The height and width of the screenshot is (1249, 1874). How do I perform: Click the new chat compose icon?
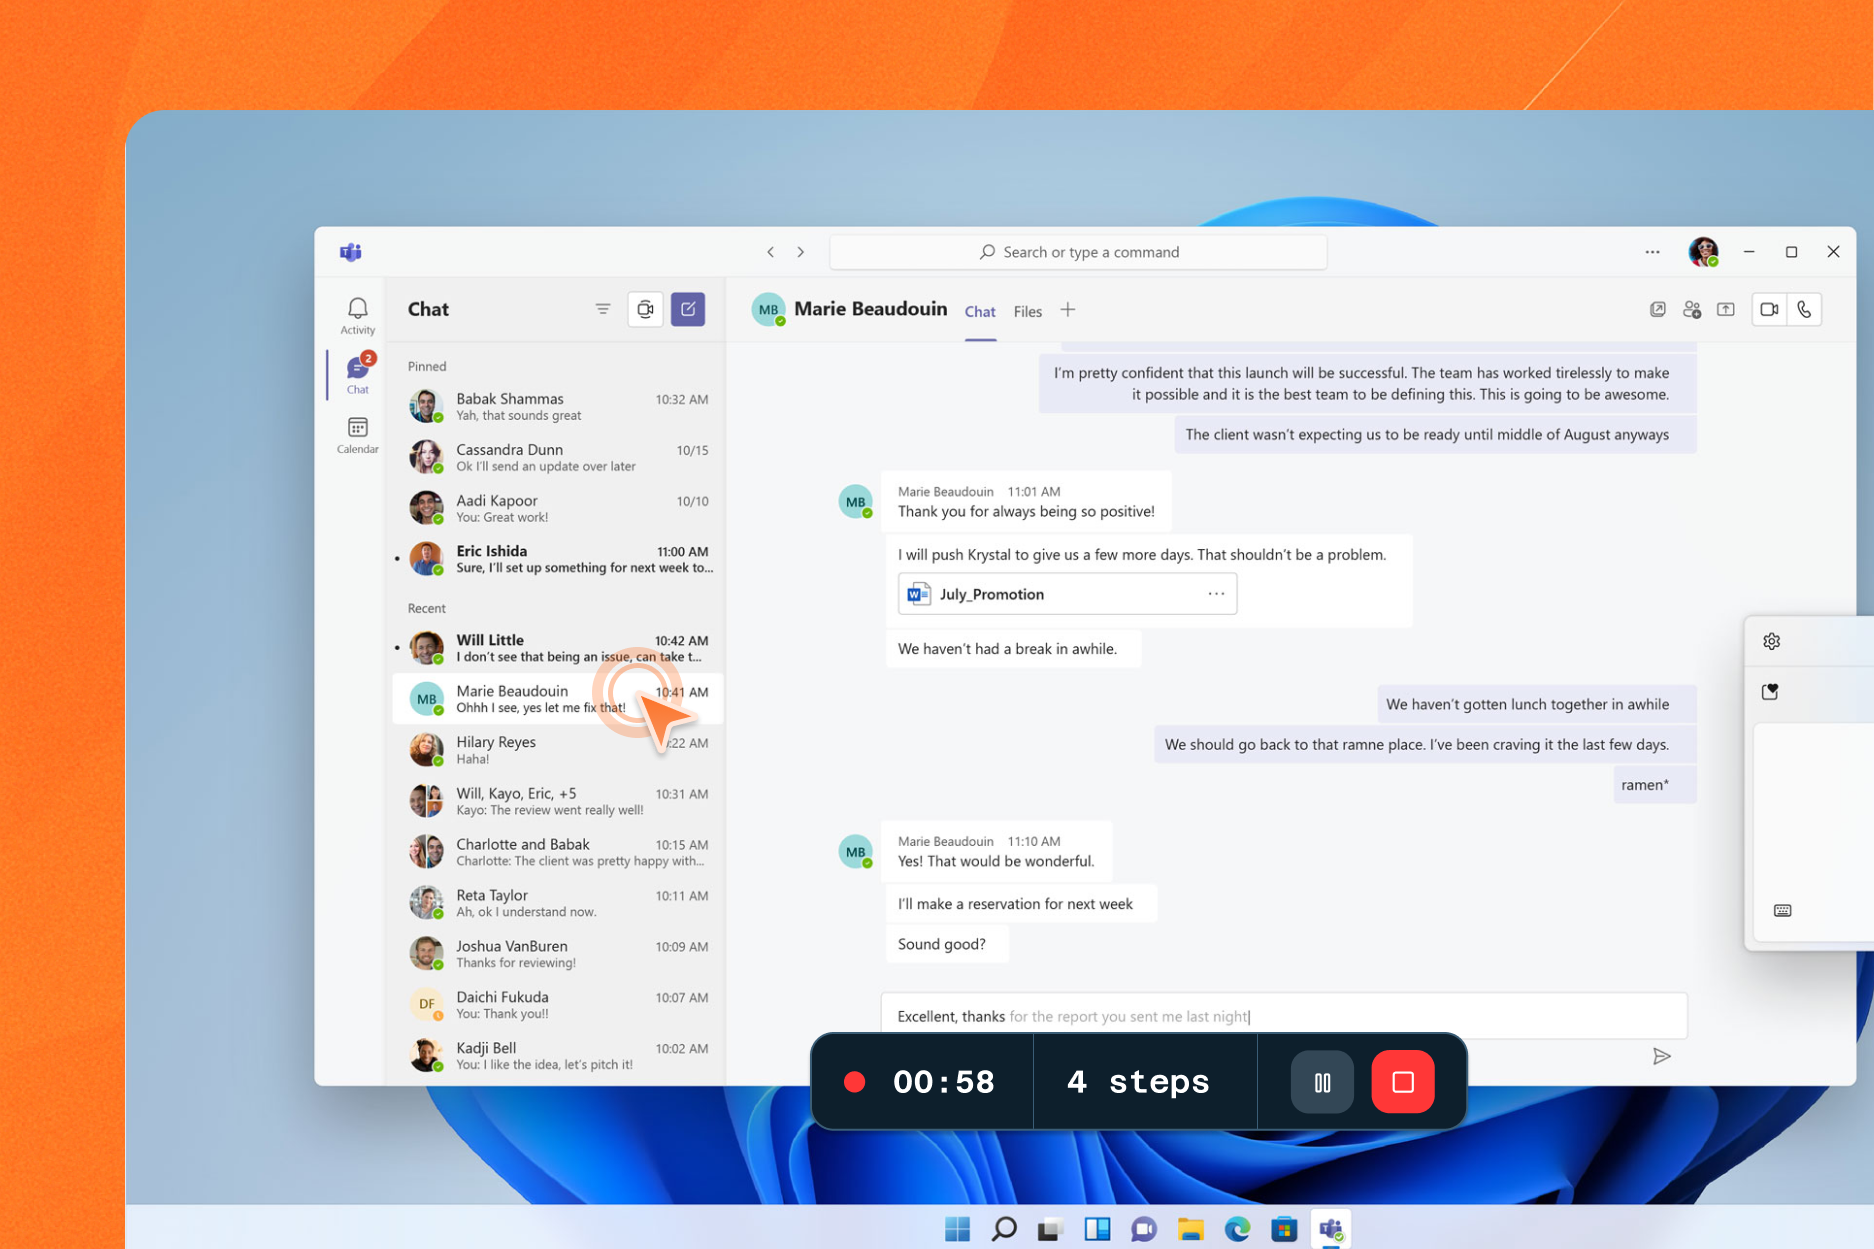click(688, 309)
